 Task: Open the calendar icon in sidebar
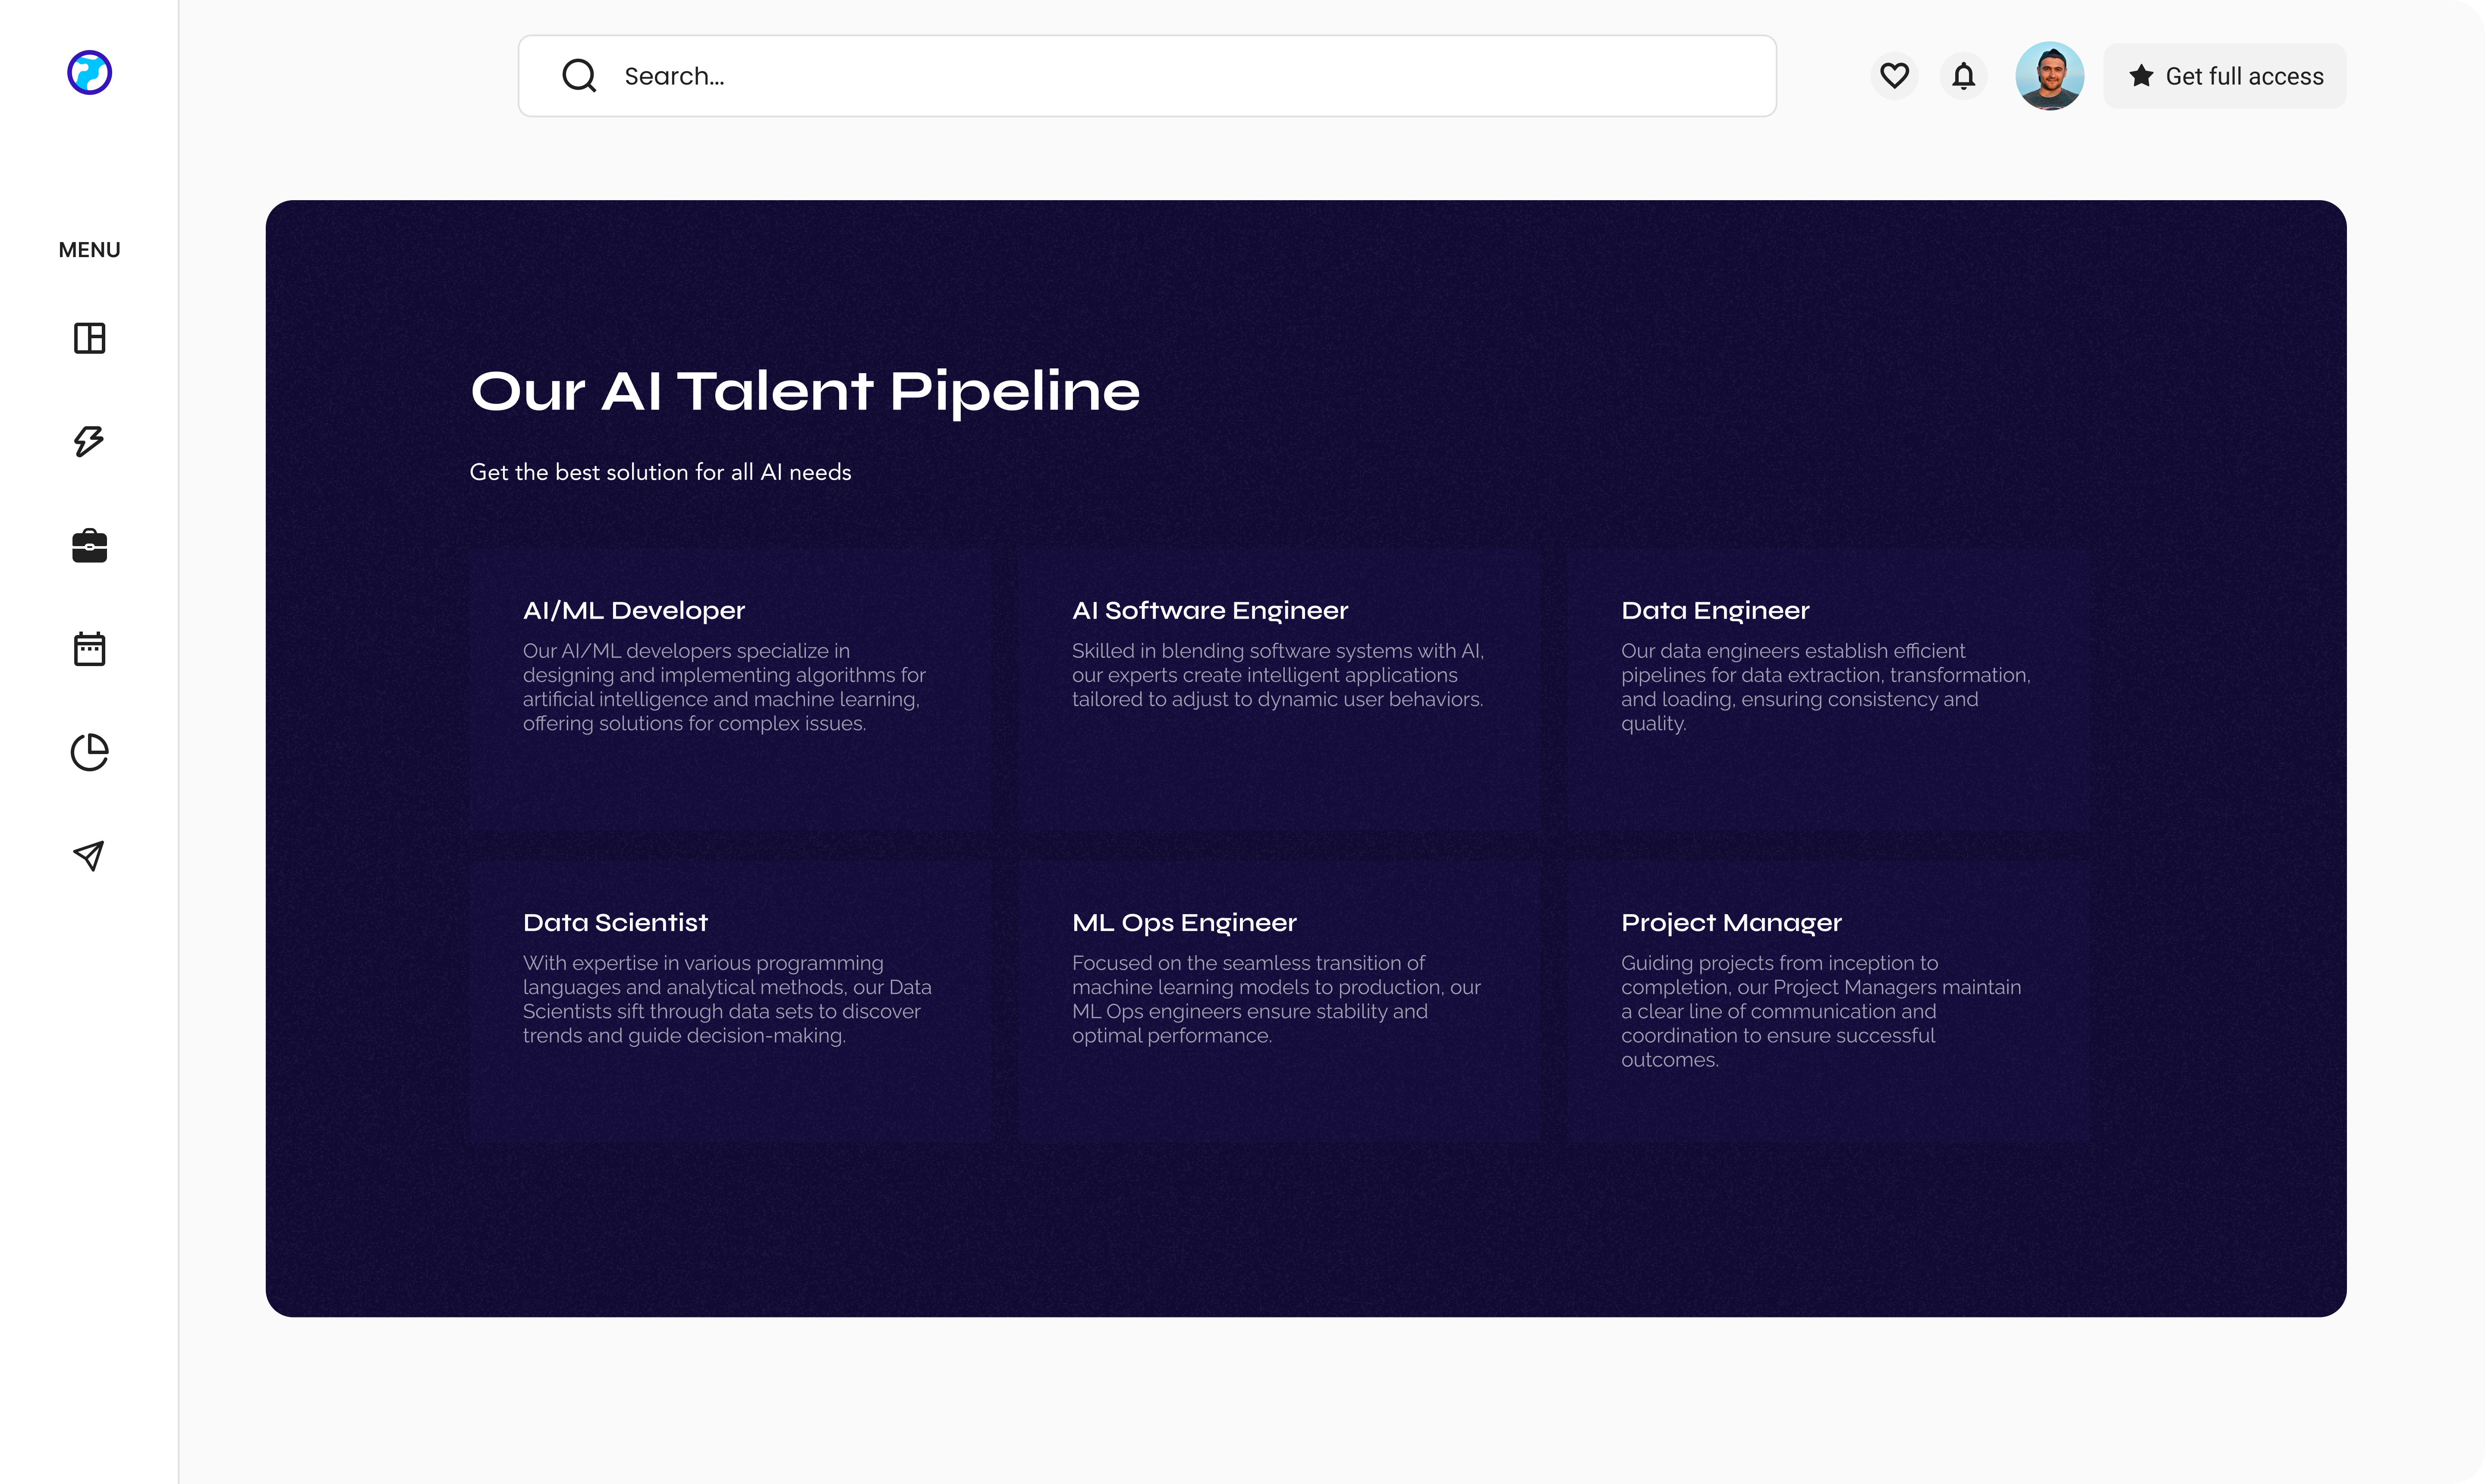[89, 648]
